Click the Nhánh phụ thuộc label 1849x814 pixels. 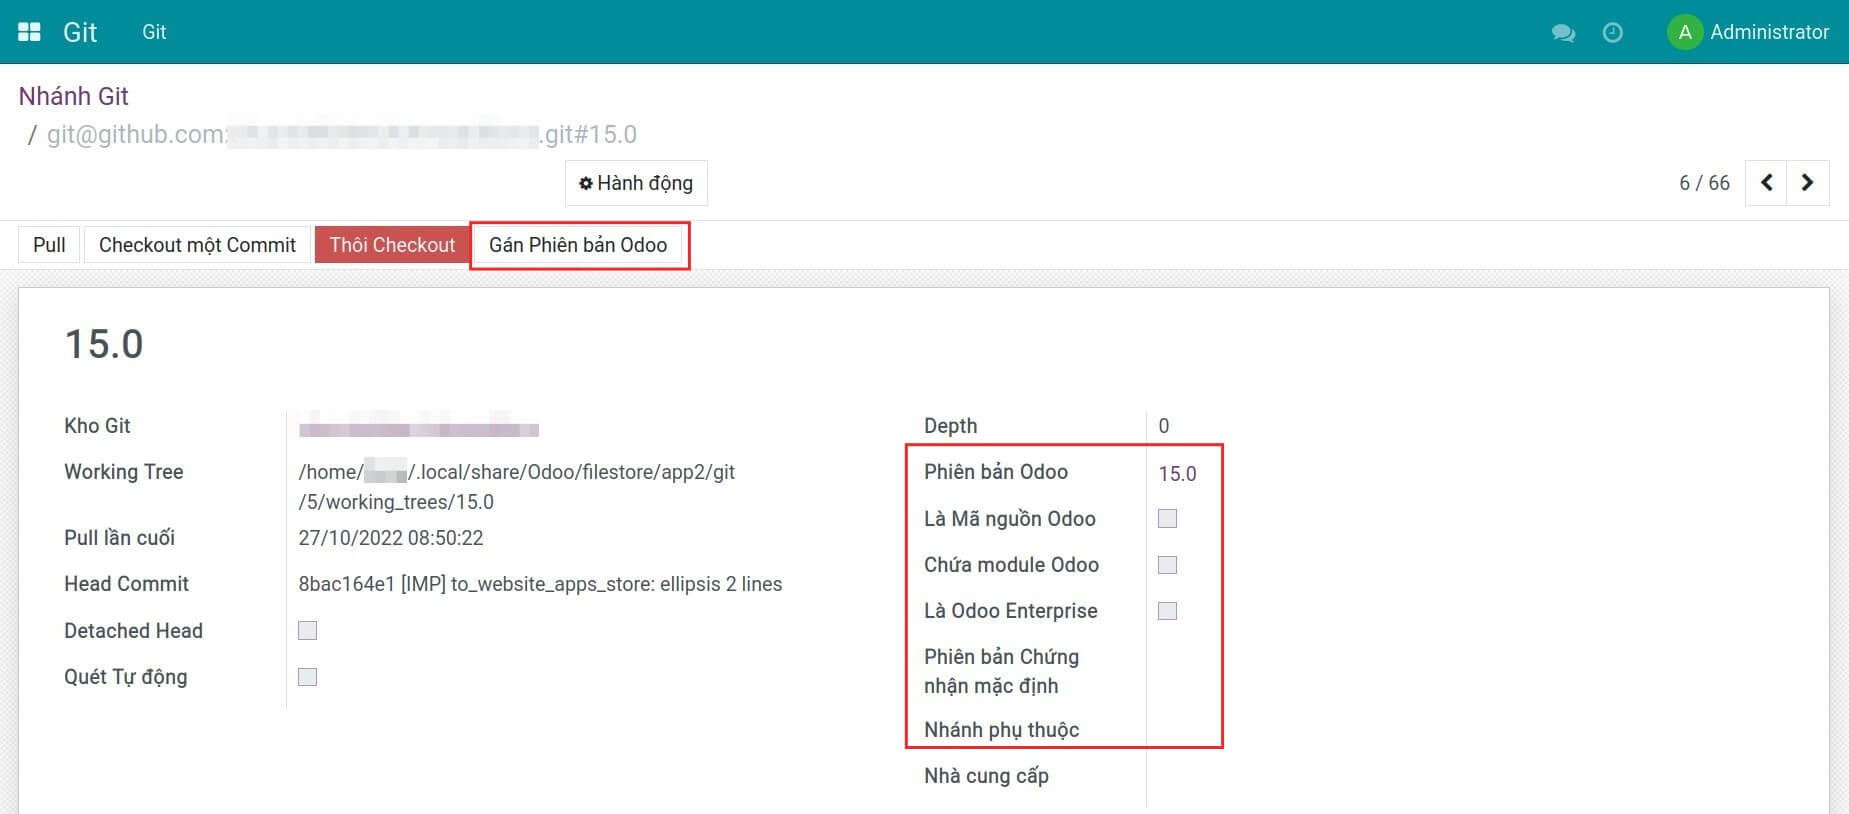[1001, 730]
